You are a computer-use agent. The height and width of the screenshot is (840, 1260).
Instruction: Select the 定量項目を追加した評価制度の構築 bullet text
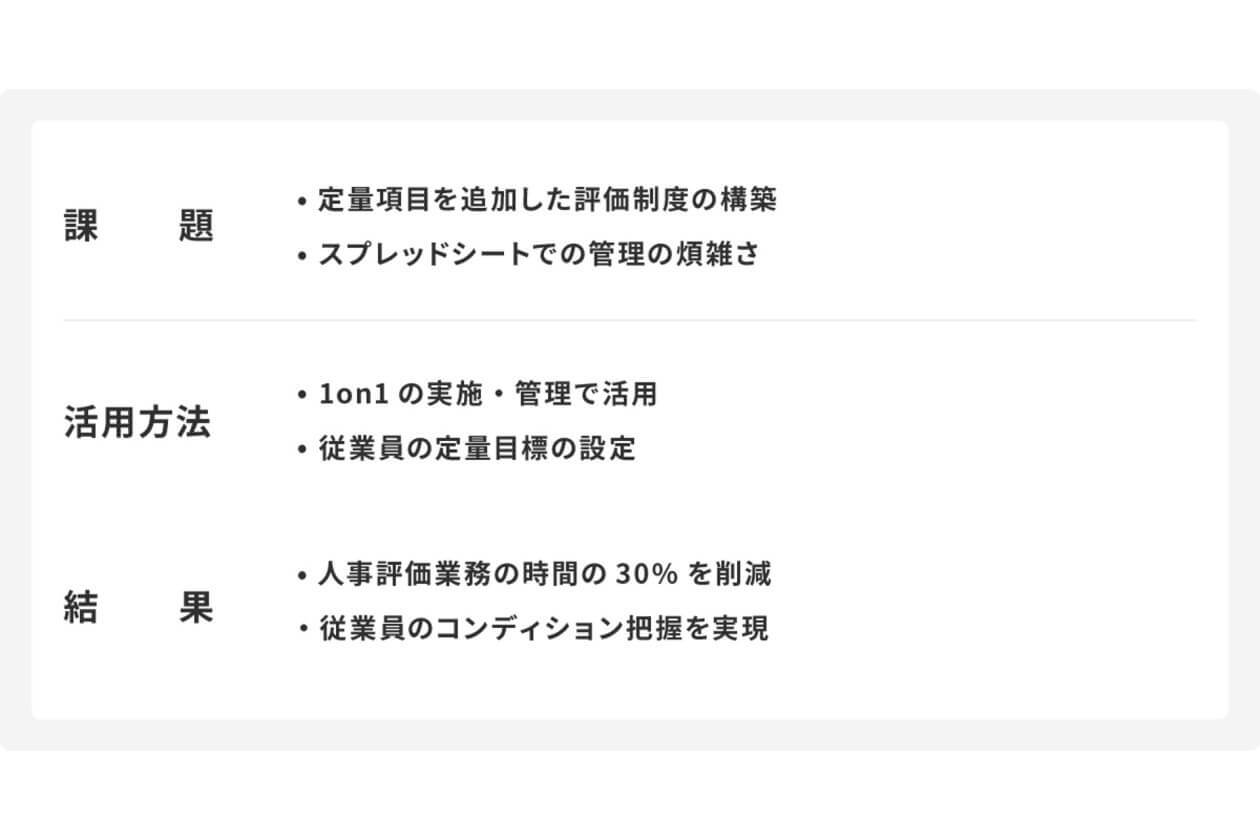click(x=547, y=200)
